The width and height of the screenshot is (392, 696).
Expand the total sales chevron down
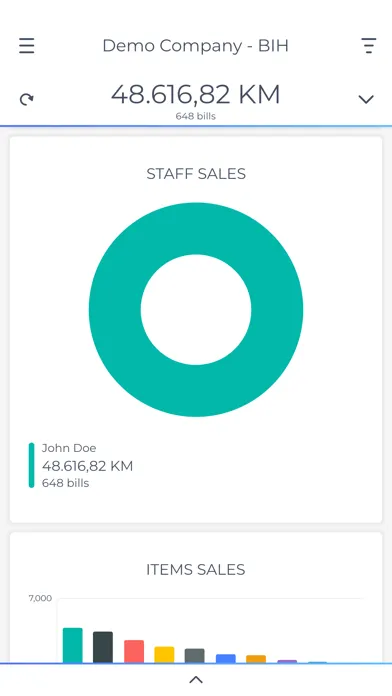click(x=366, y=99)
